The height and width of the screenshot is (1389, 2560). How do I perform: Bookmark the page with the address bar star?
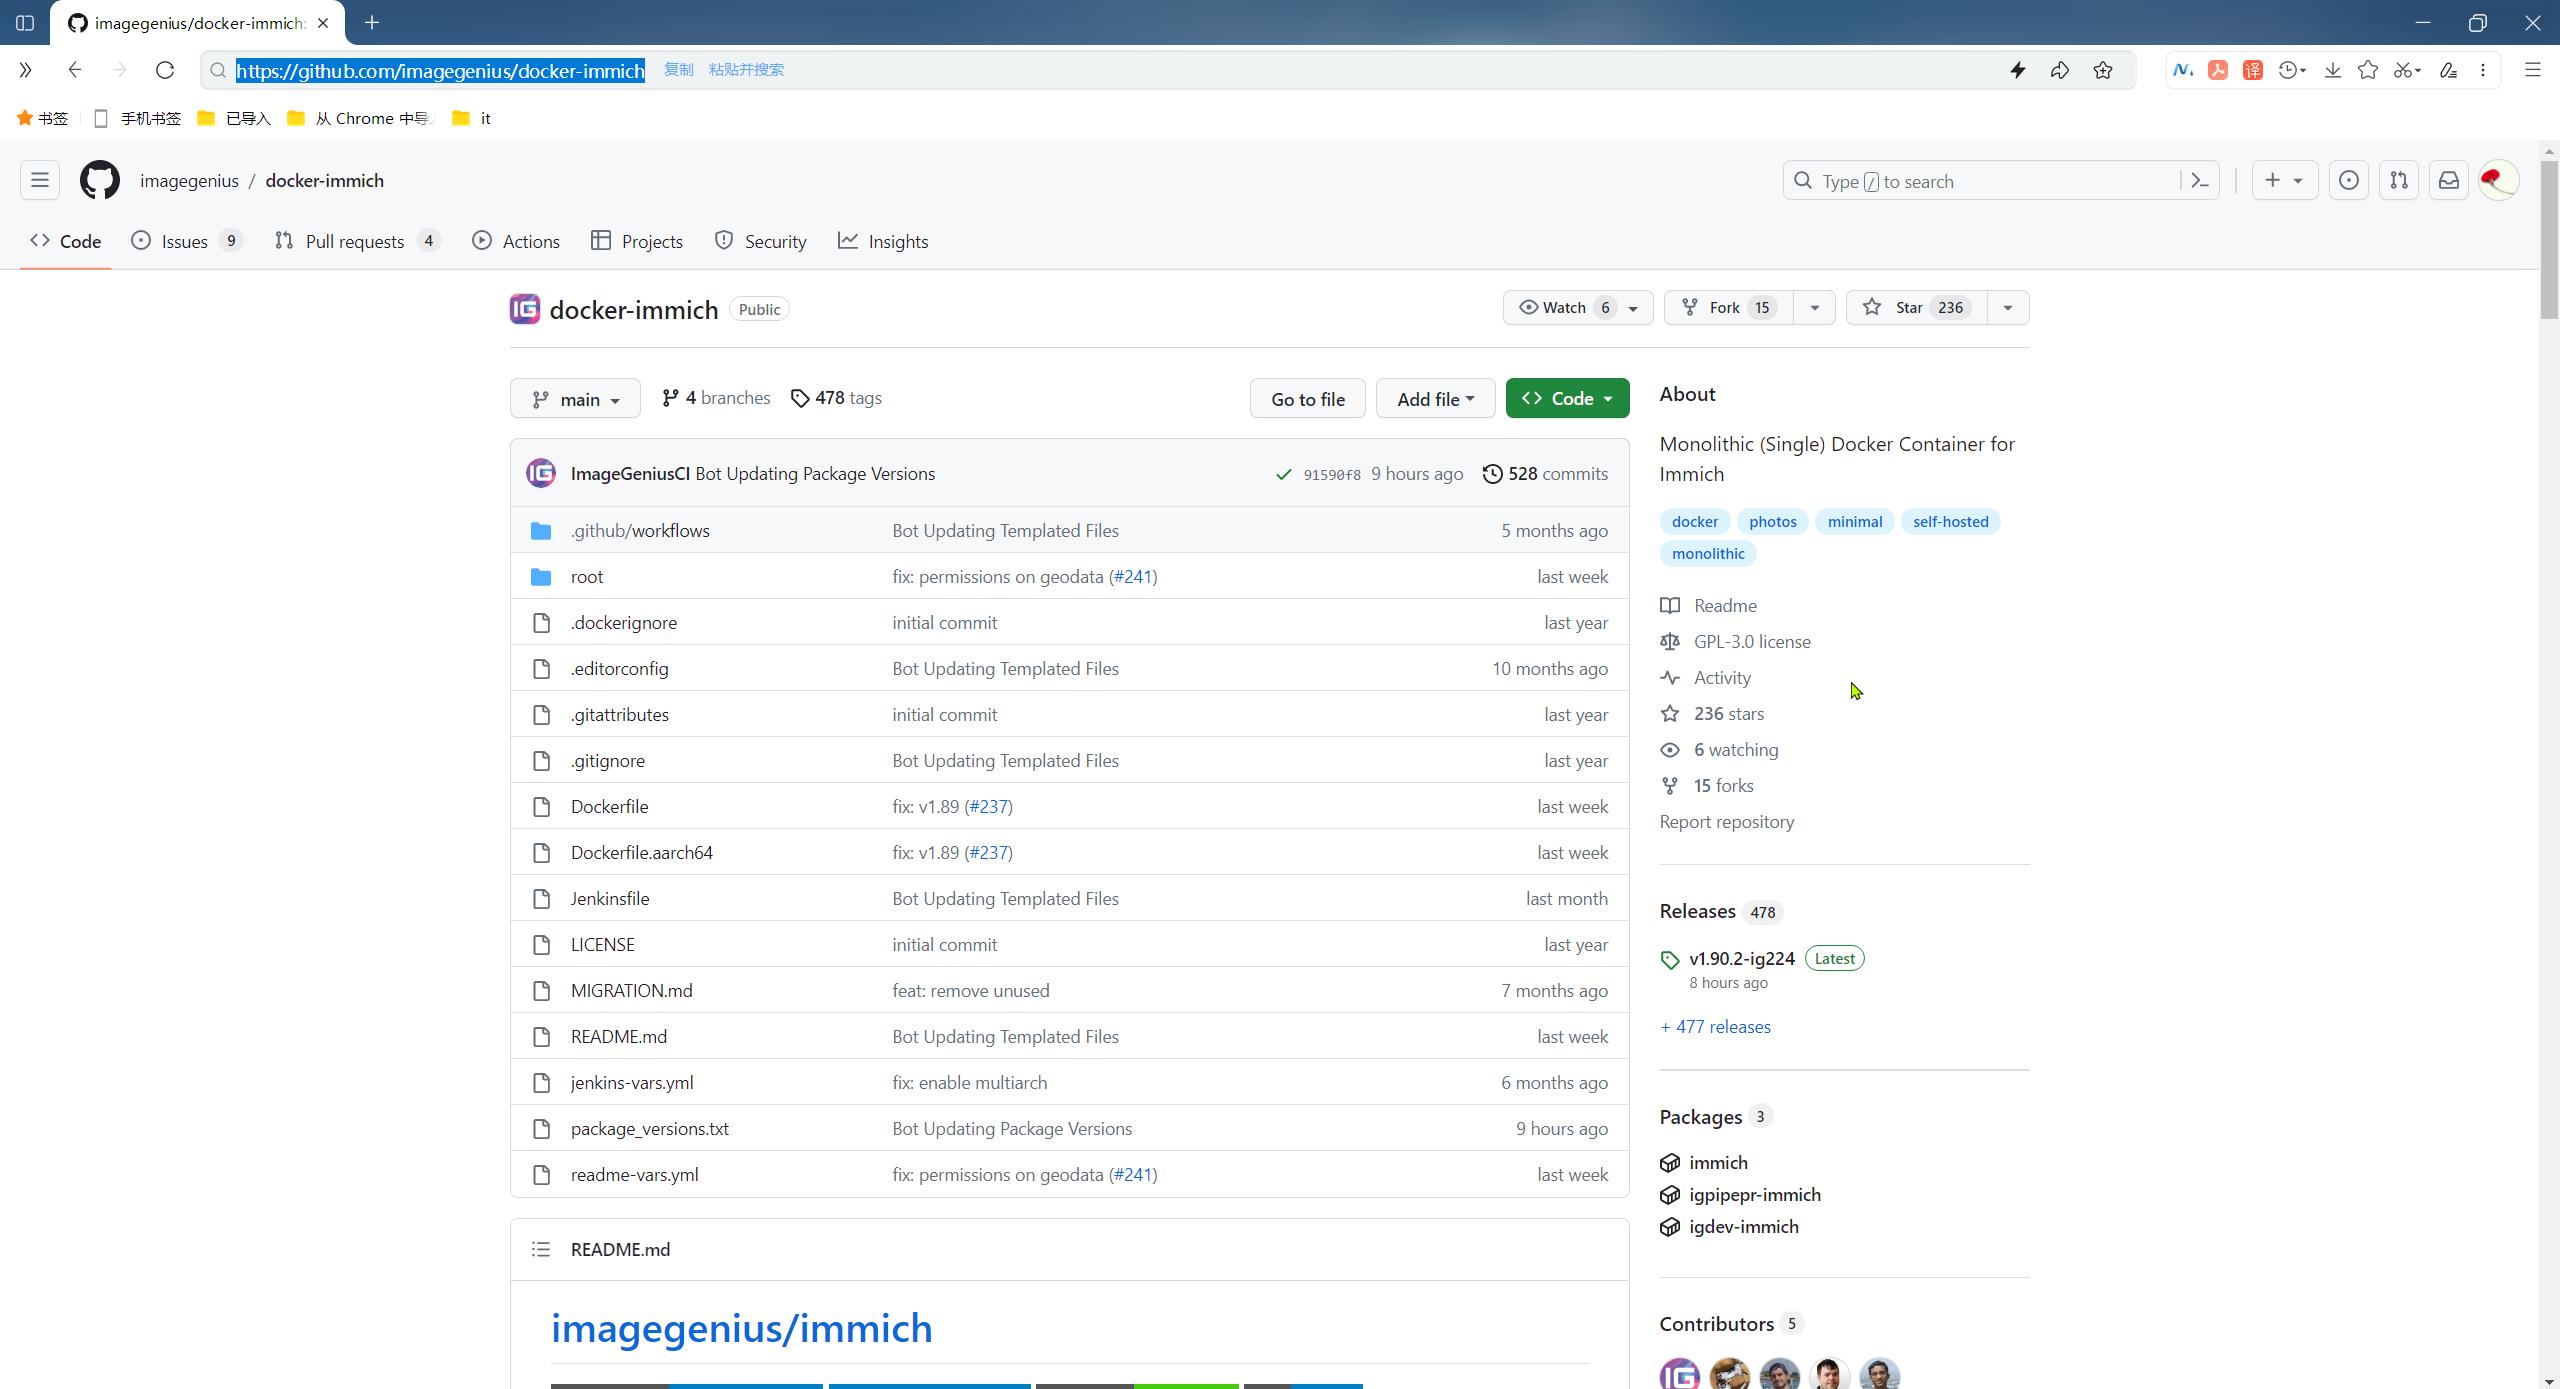coord(2103,70)
